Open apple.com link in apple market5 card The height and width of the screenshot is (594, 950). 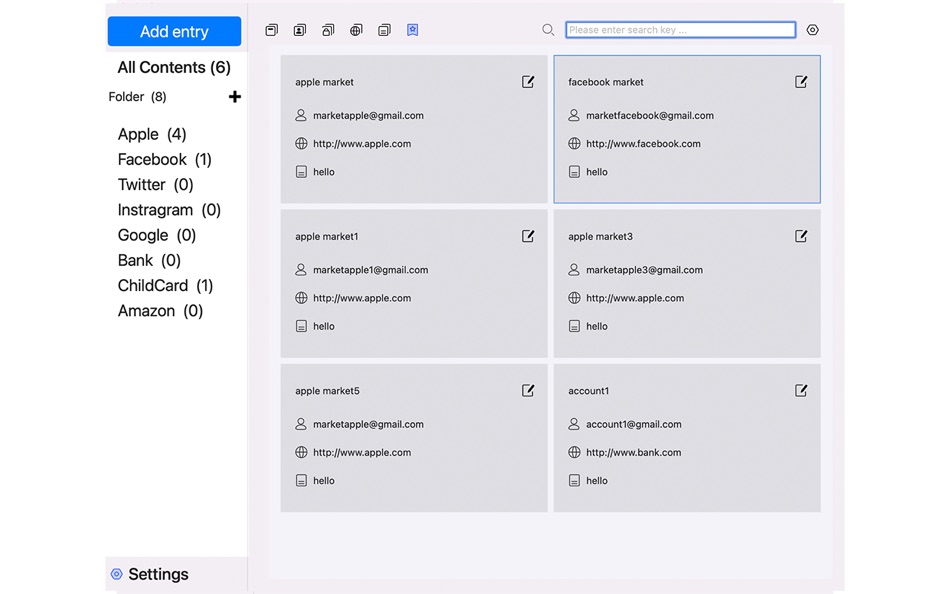click(362, 452)
